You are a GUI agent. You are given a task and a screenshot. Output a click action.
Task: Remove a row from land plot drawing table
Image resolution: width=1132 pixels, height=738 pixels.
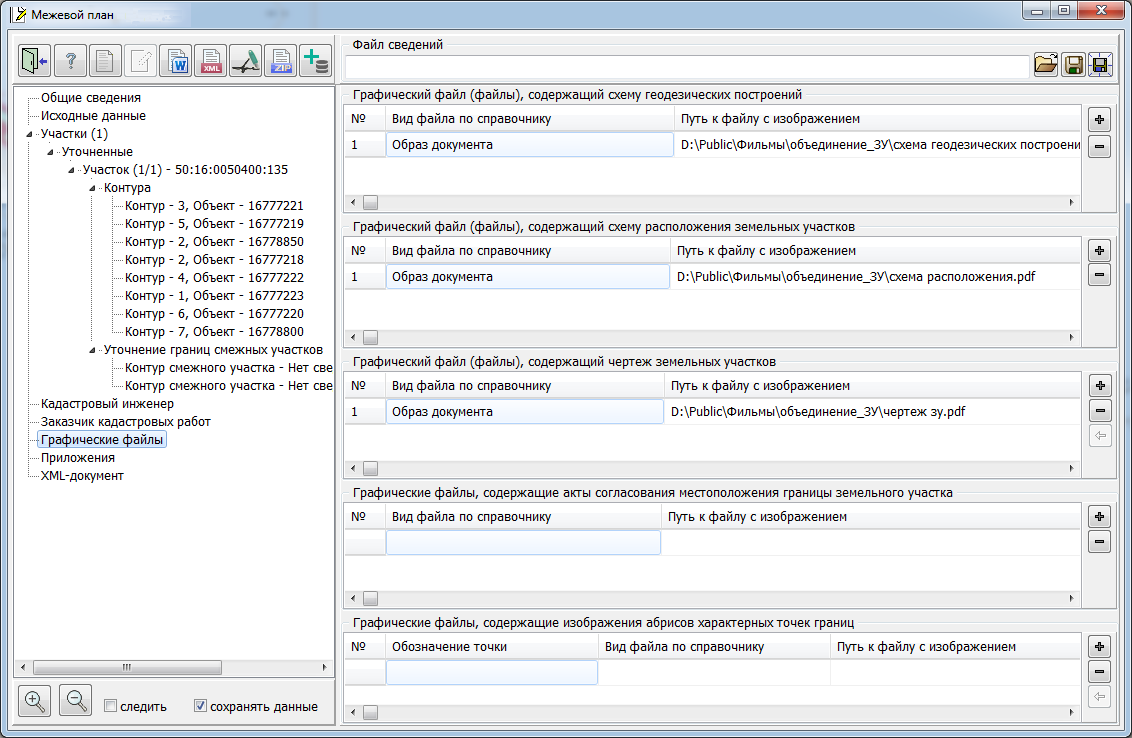tap(1099, 411)
